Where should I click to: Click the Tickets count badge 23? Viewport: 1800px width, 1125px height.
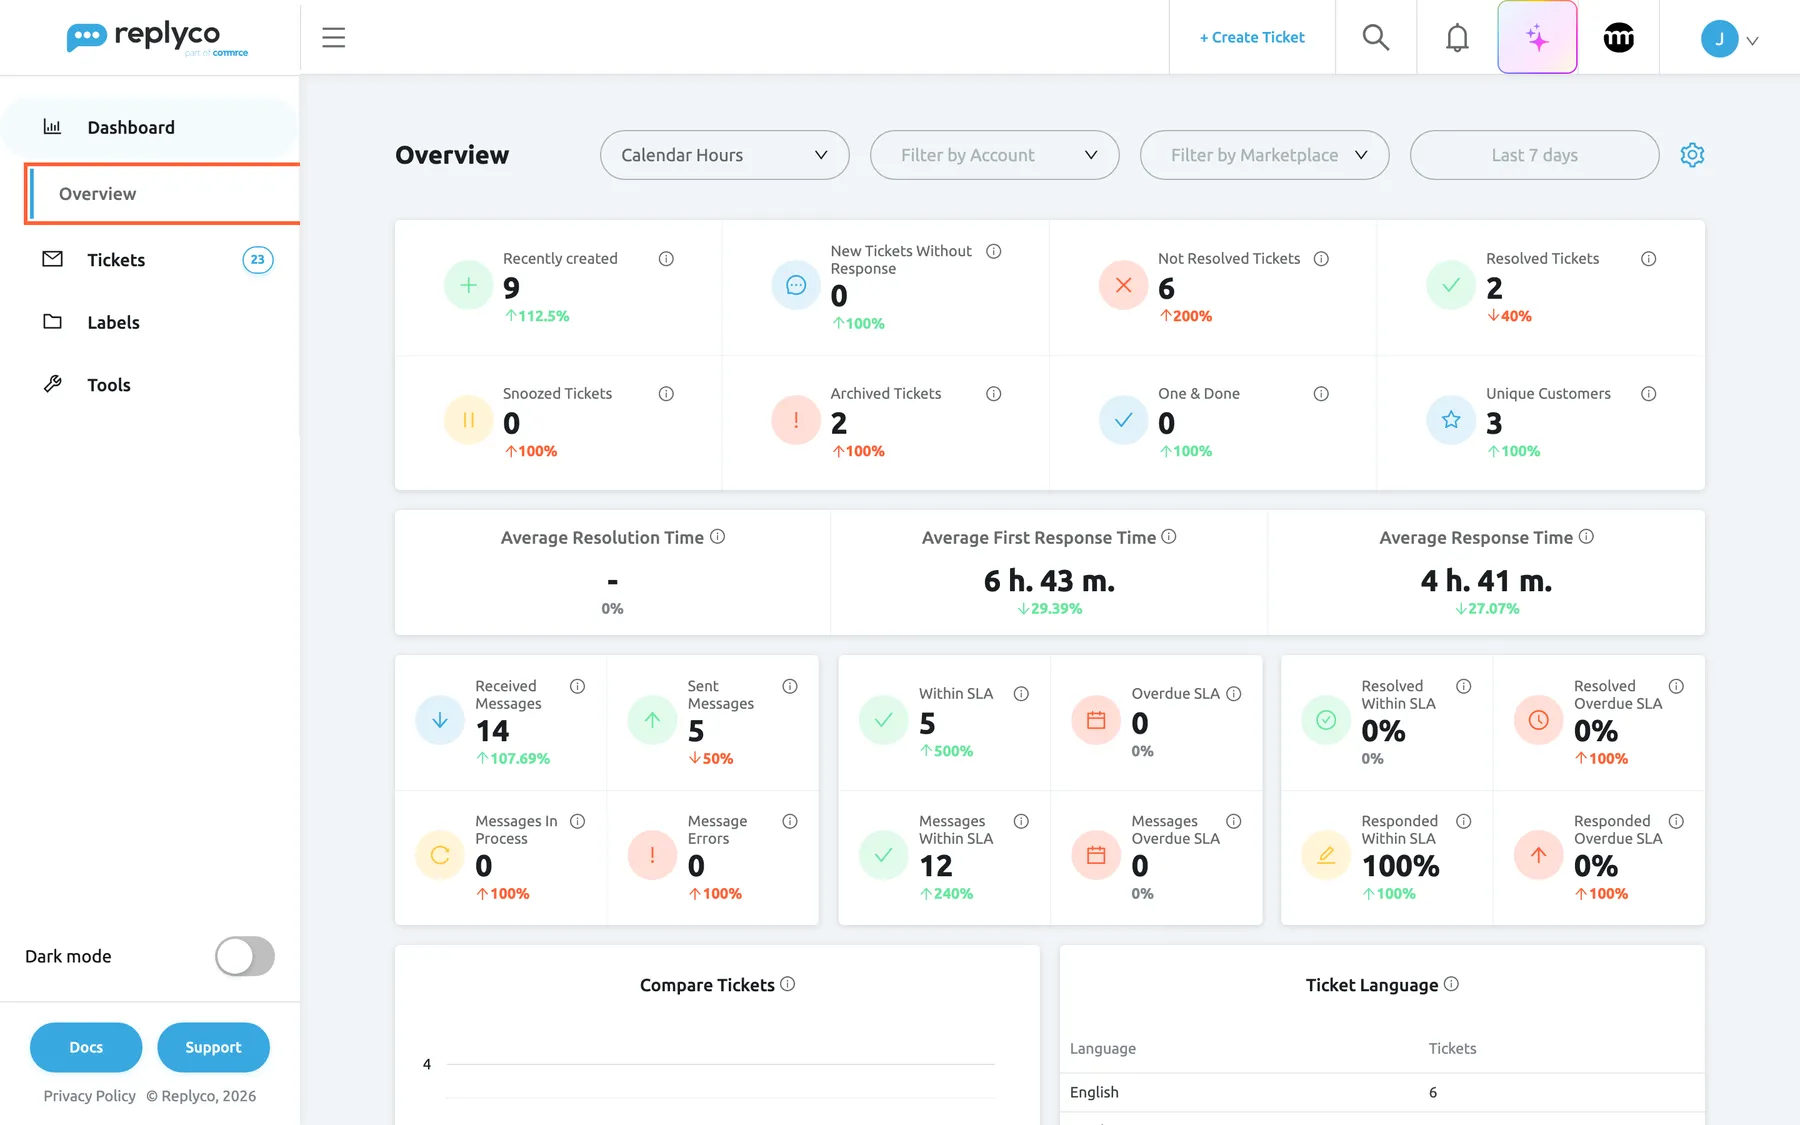pyautogui.click(x=257, y=260)
